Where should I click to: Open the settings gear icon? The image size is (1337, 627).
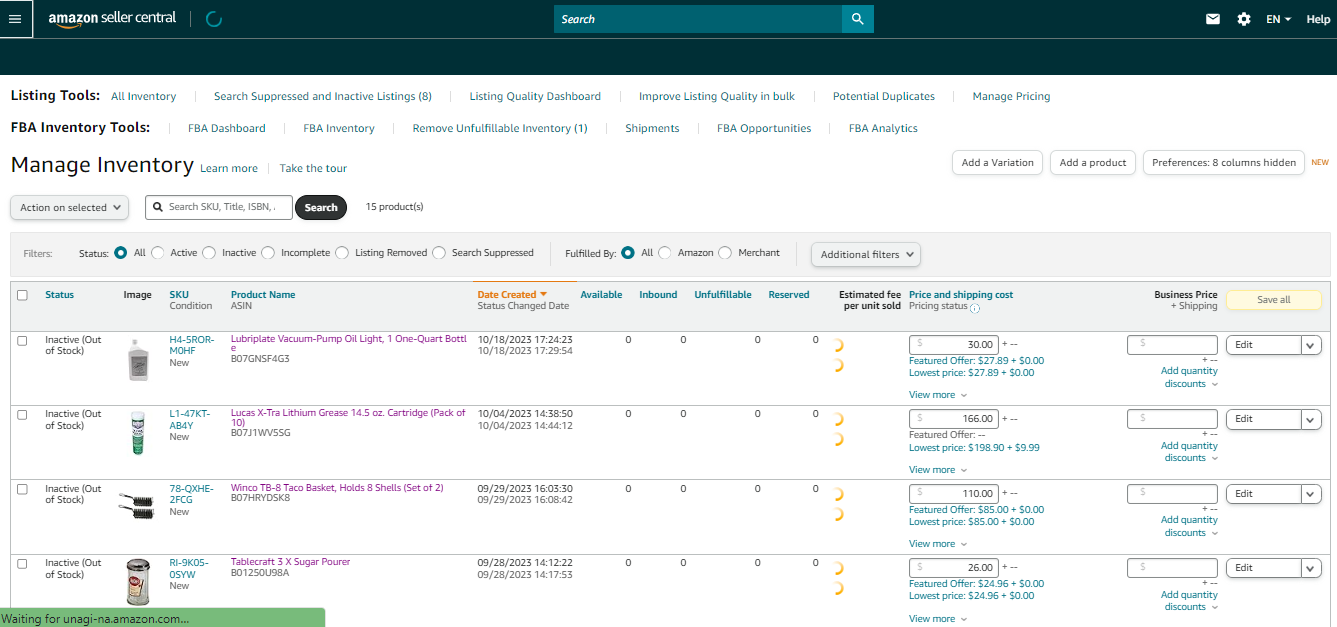coord(1244,19)
